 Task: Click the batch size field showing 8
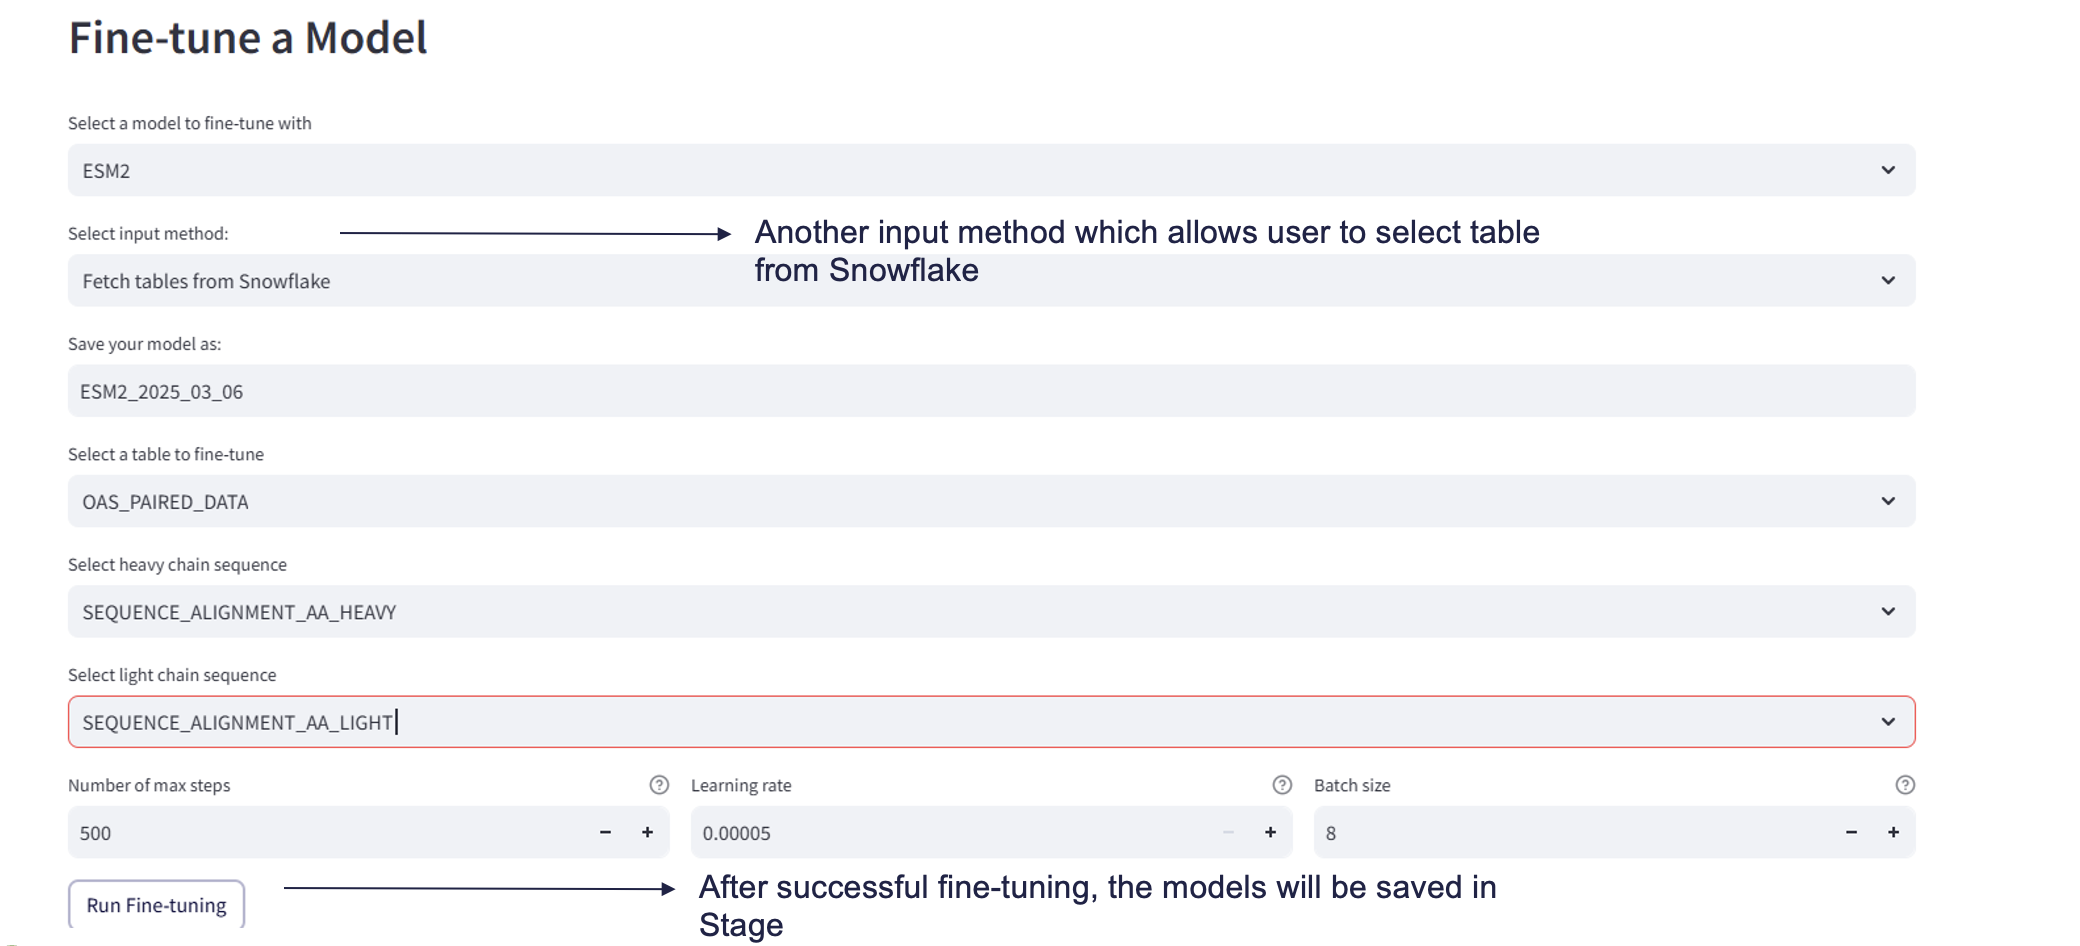(x=1570, y=833)
